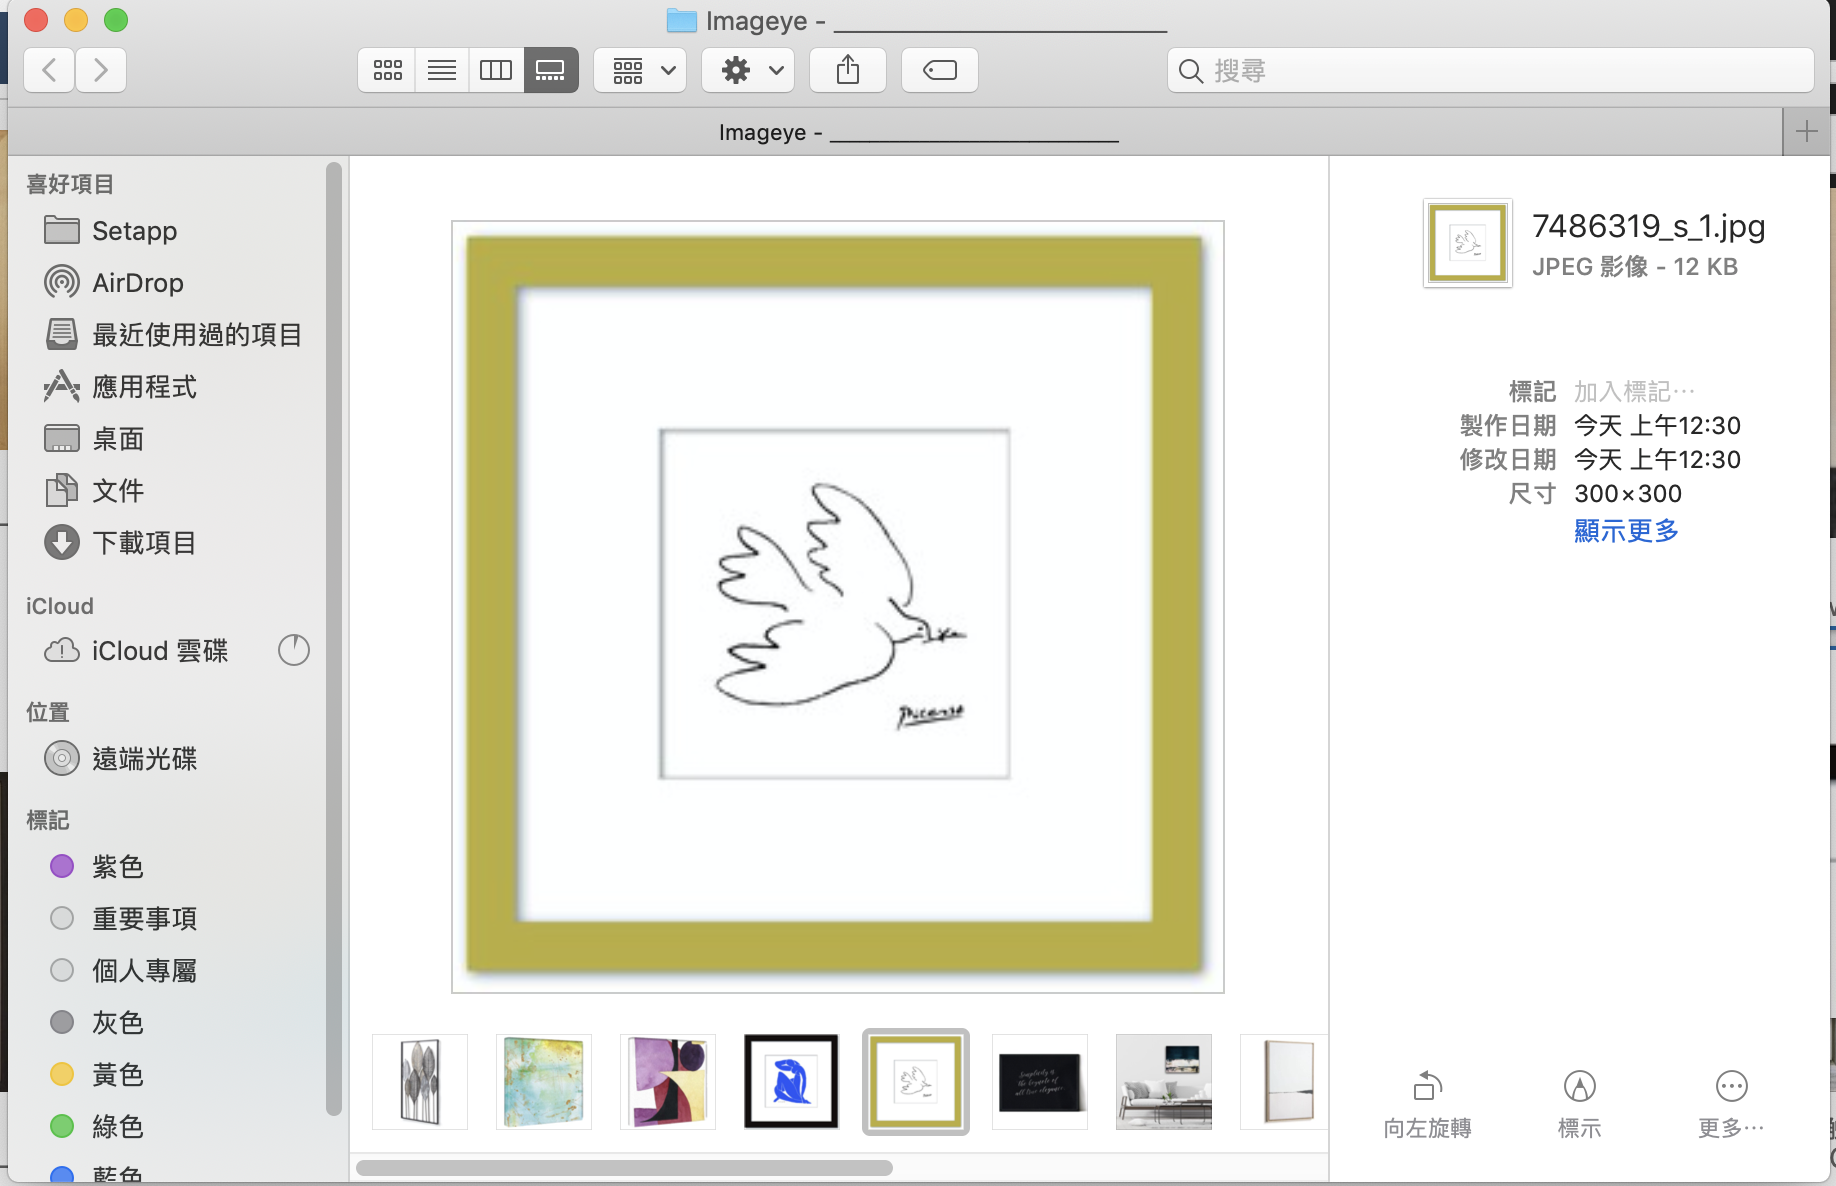Switch to column view
Image resolution: width=1836 pixels, height=1186 pixels.
pos(496,70)
